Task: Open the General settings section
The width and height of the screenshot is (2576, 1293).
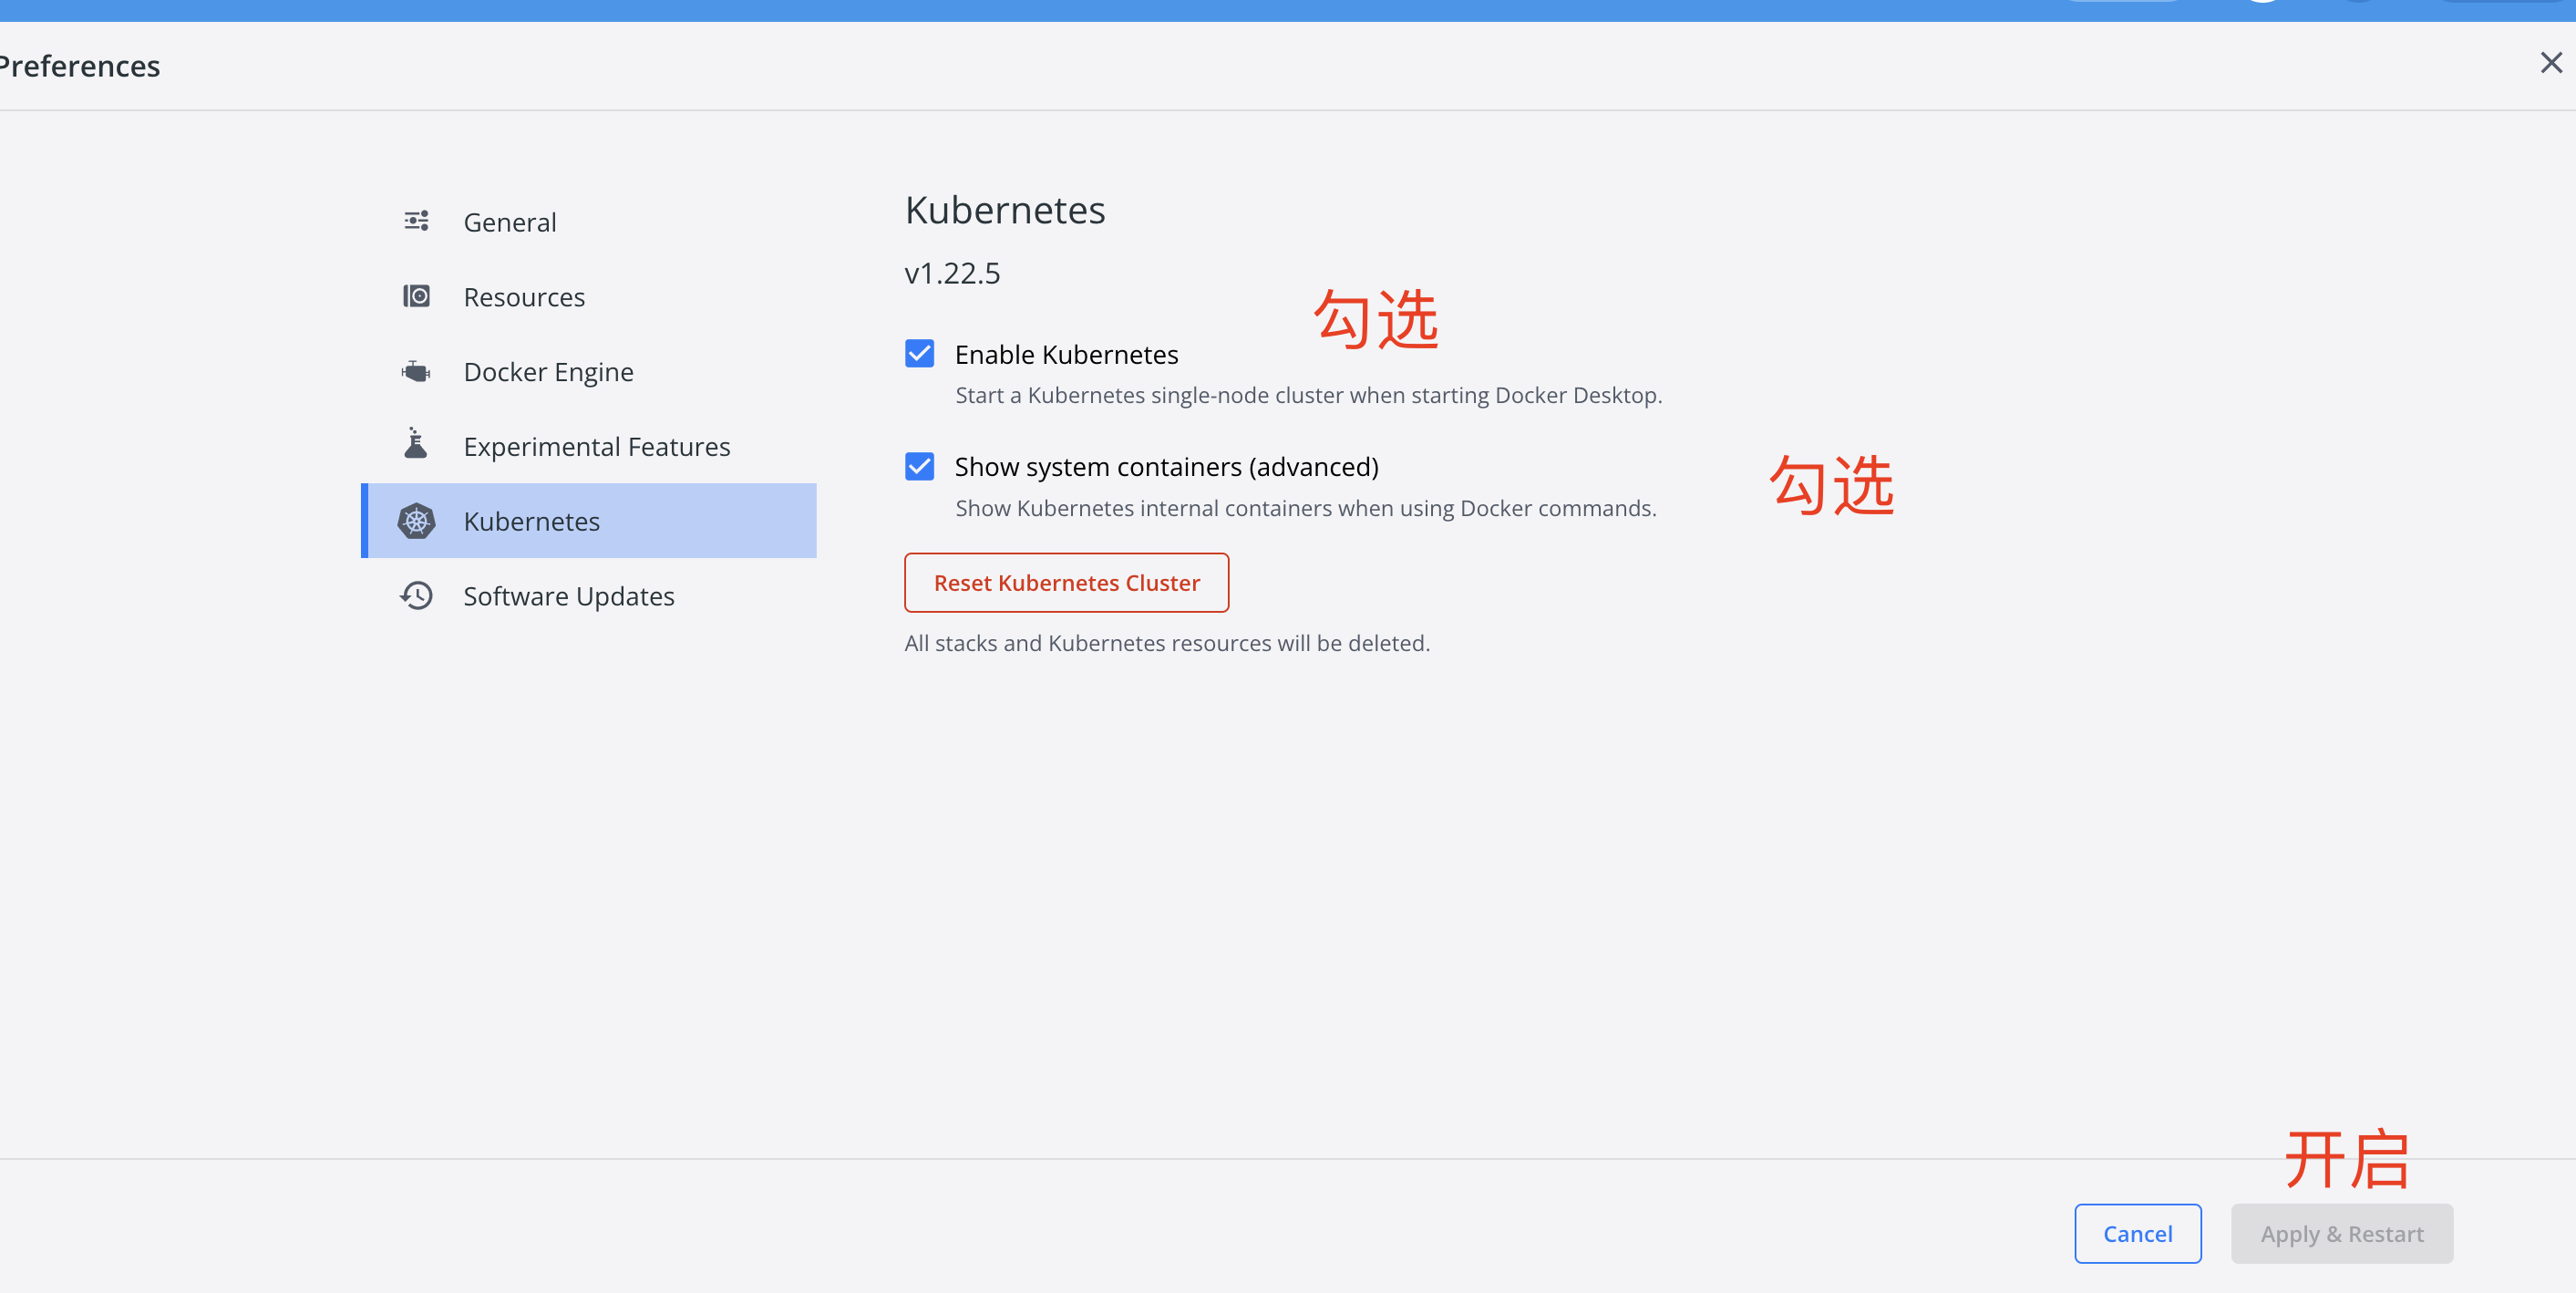Action: 588,222
